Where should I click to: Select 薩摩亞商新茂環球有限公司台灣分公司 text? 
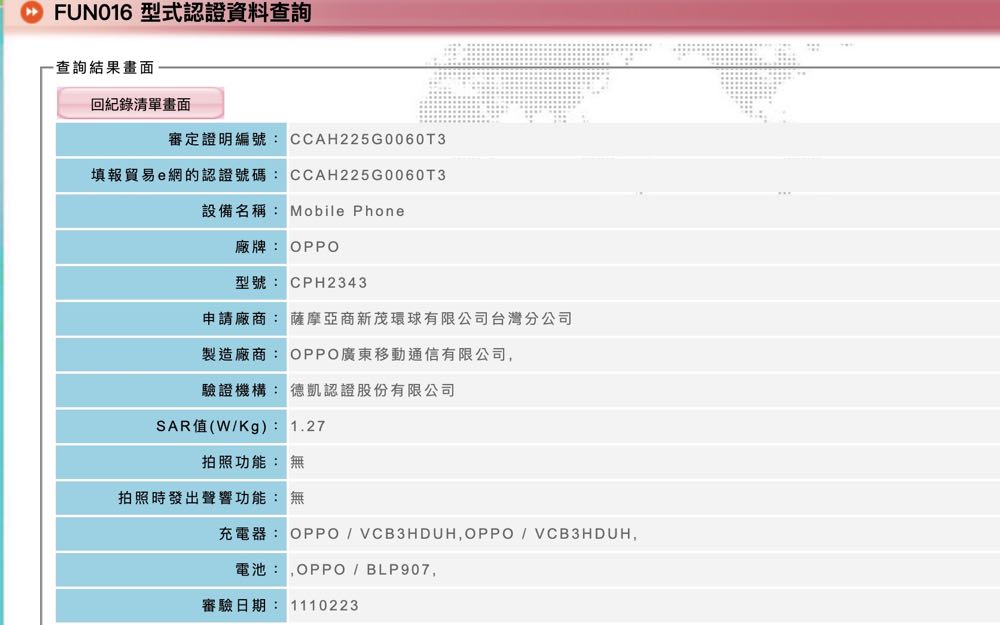tap(432, 318)
